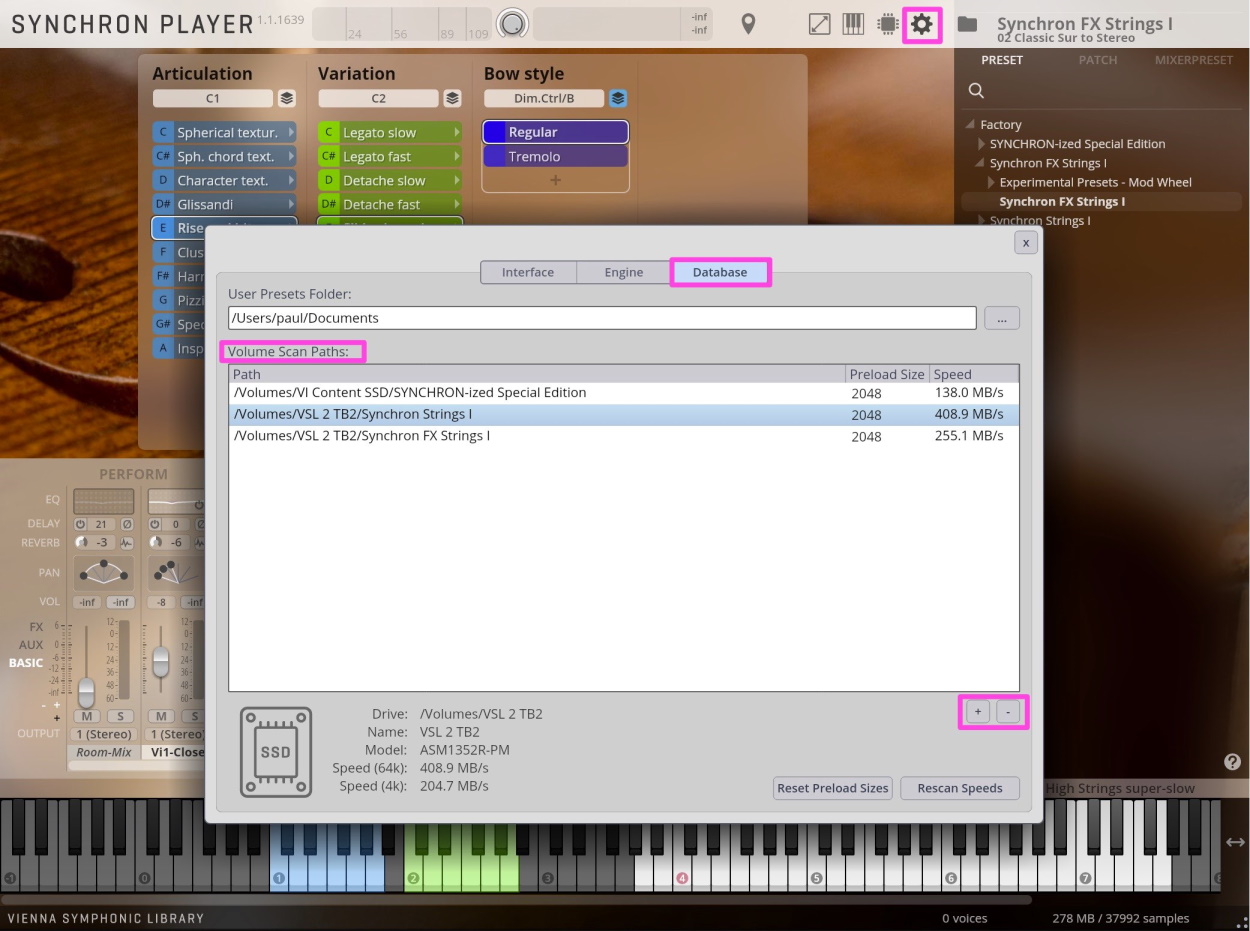
Task: Open the PATCH browser tab
Action: point(1098,60)
